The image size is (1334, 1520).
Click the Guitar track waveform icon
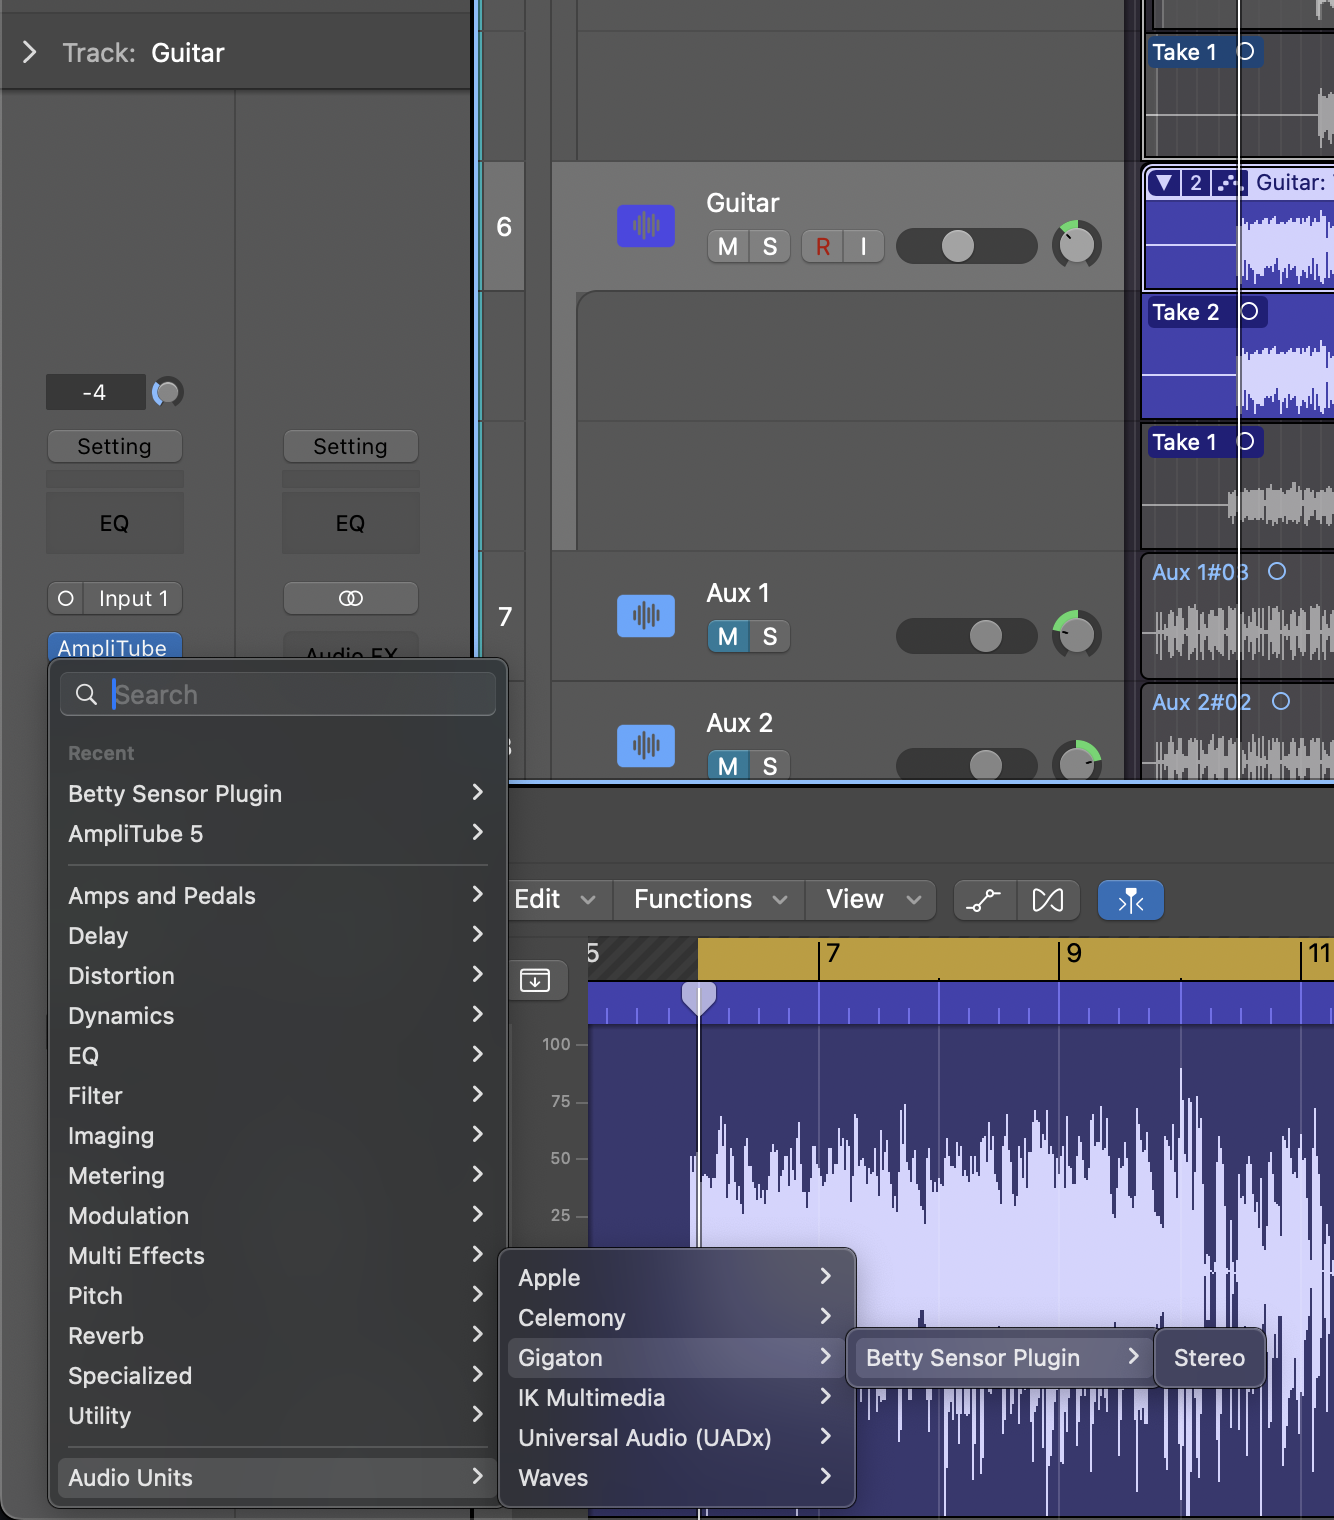[x=646, y=226]
